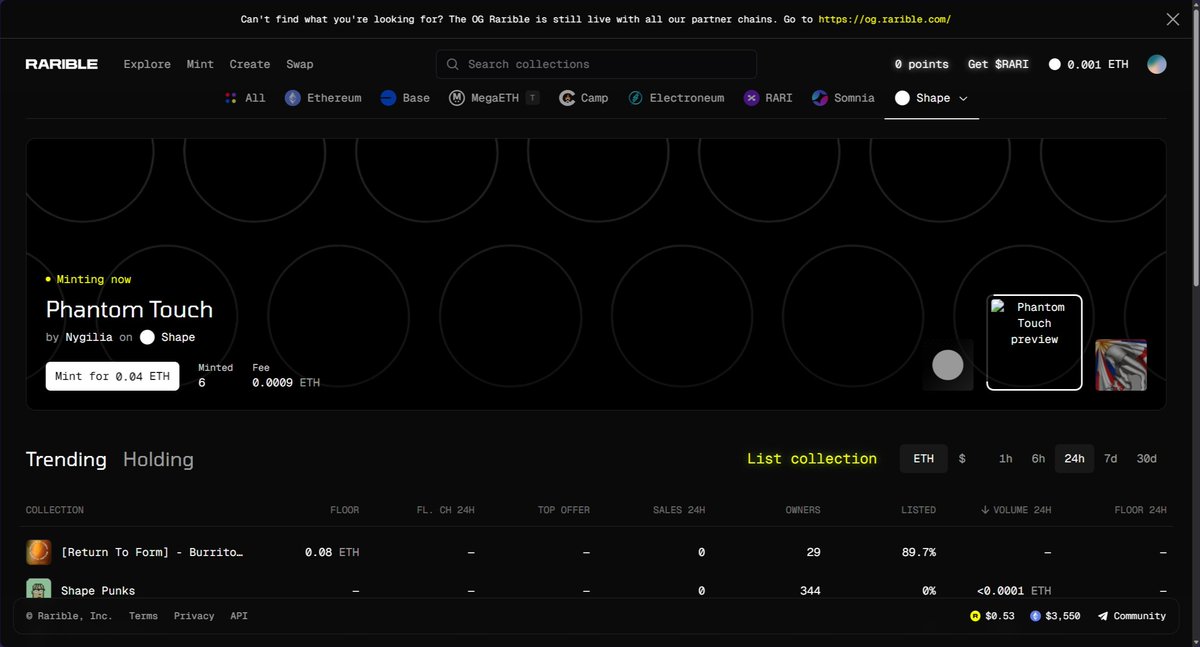This screenshot has height=647, width=1200.
Task: Switch currency display to ETH
Action: (922, 458)
